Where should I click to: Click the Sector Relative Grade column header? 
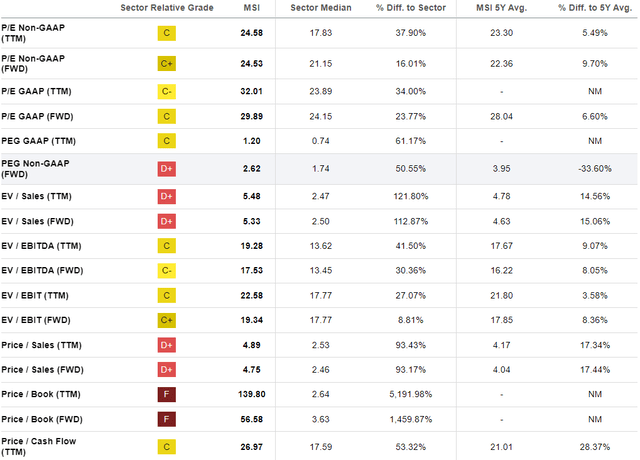[x=167, y=8]
